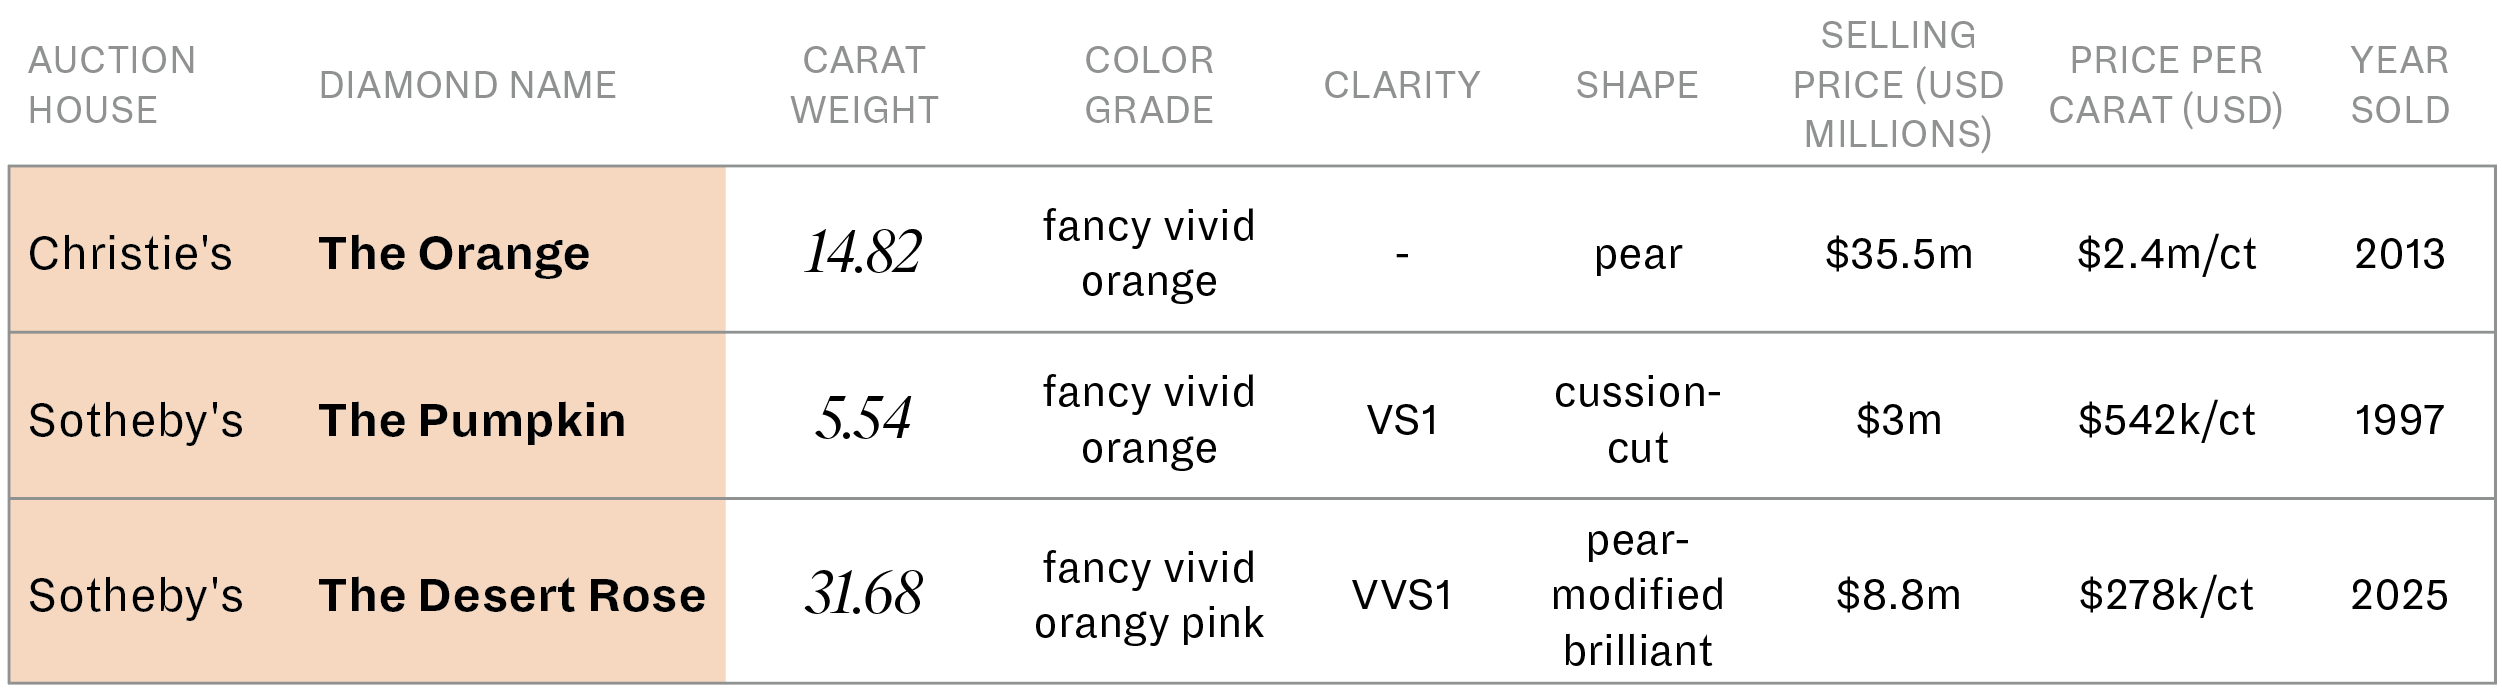Click the Shape column header

tap(1637, 85)
